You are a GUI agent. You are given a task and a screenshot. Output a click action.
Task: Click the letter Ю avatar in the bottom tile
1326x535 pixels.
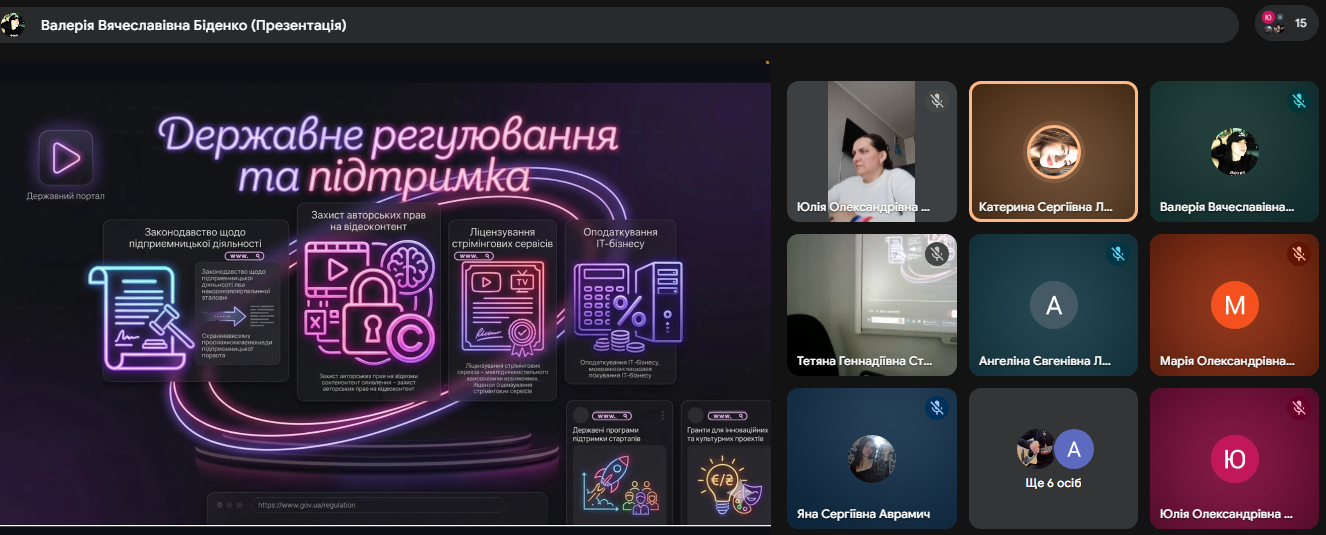pos(1235,459)
